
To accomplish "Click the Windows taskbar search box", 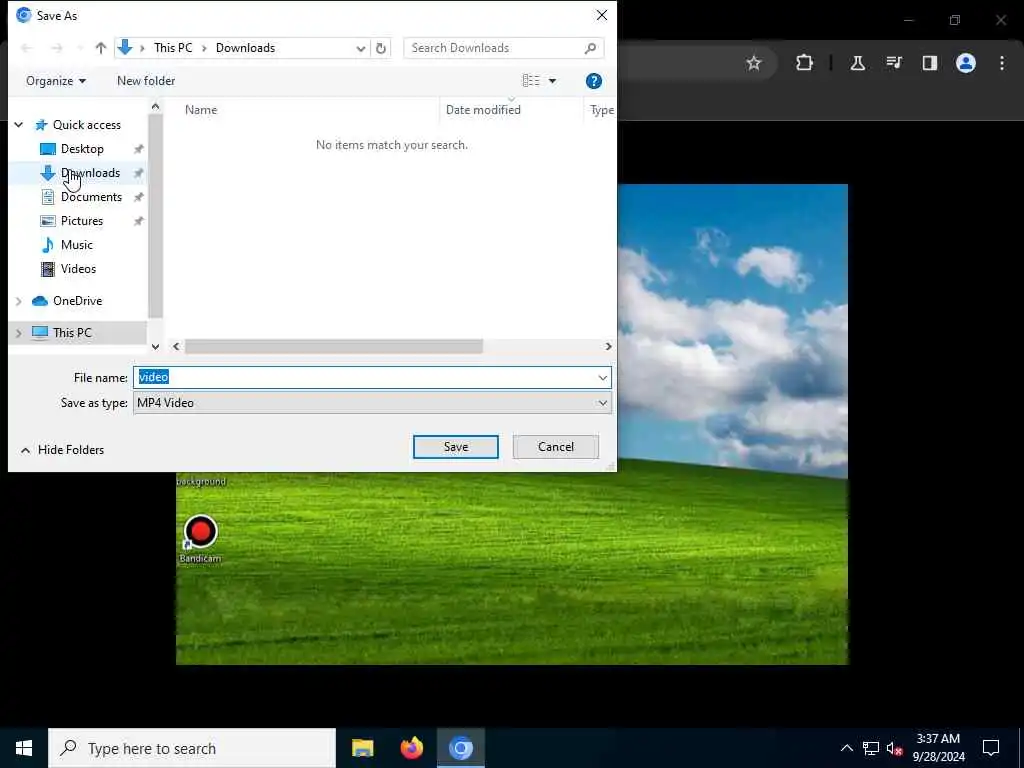I will pos(192,748).
